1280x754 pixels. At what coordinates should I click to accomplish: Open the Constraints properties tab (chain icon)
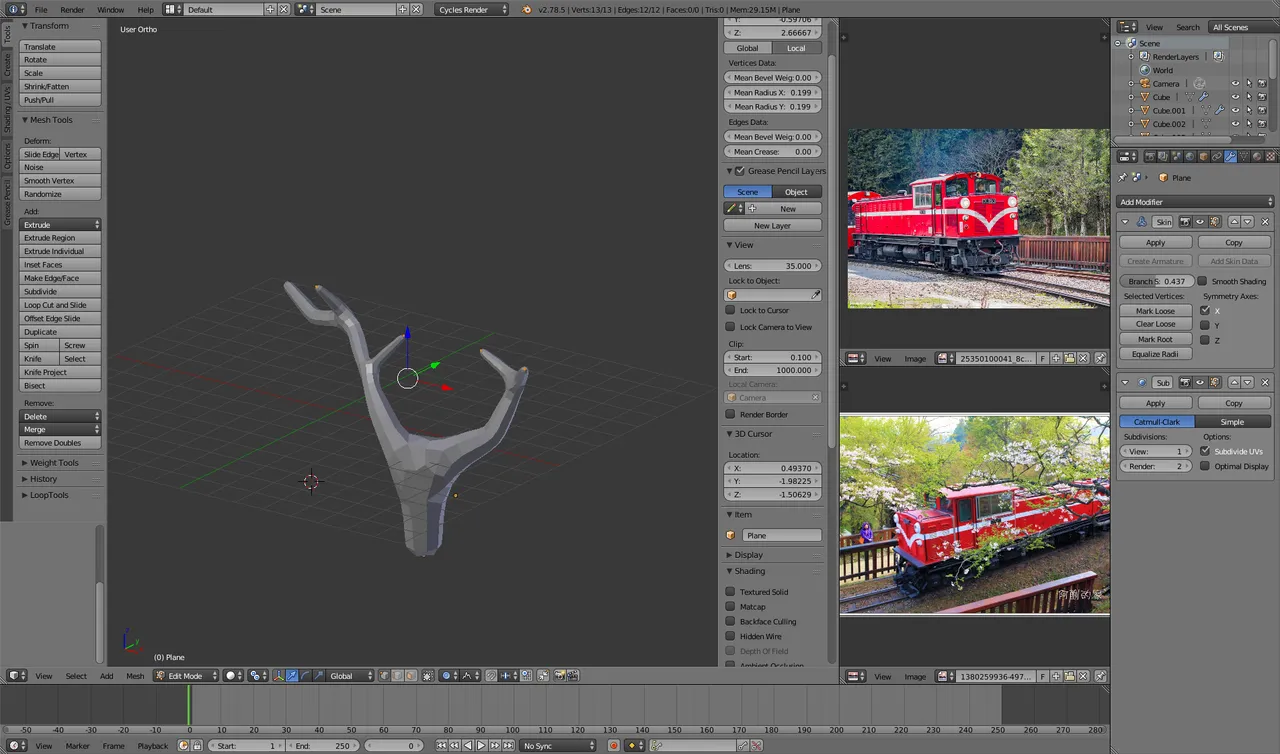1217,156
